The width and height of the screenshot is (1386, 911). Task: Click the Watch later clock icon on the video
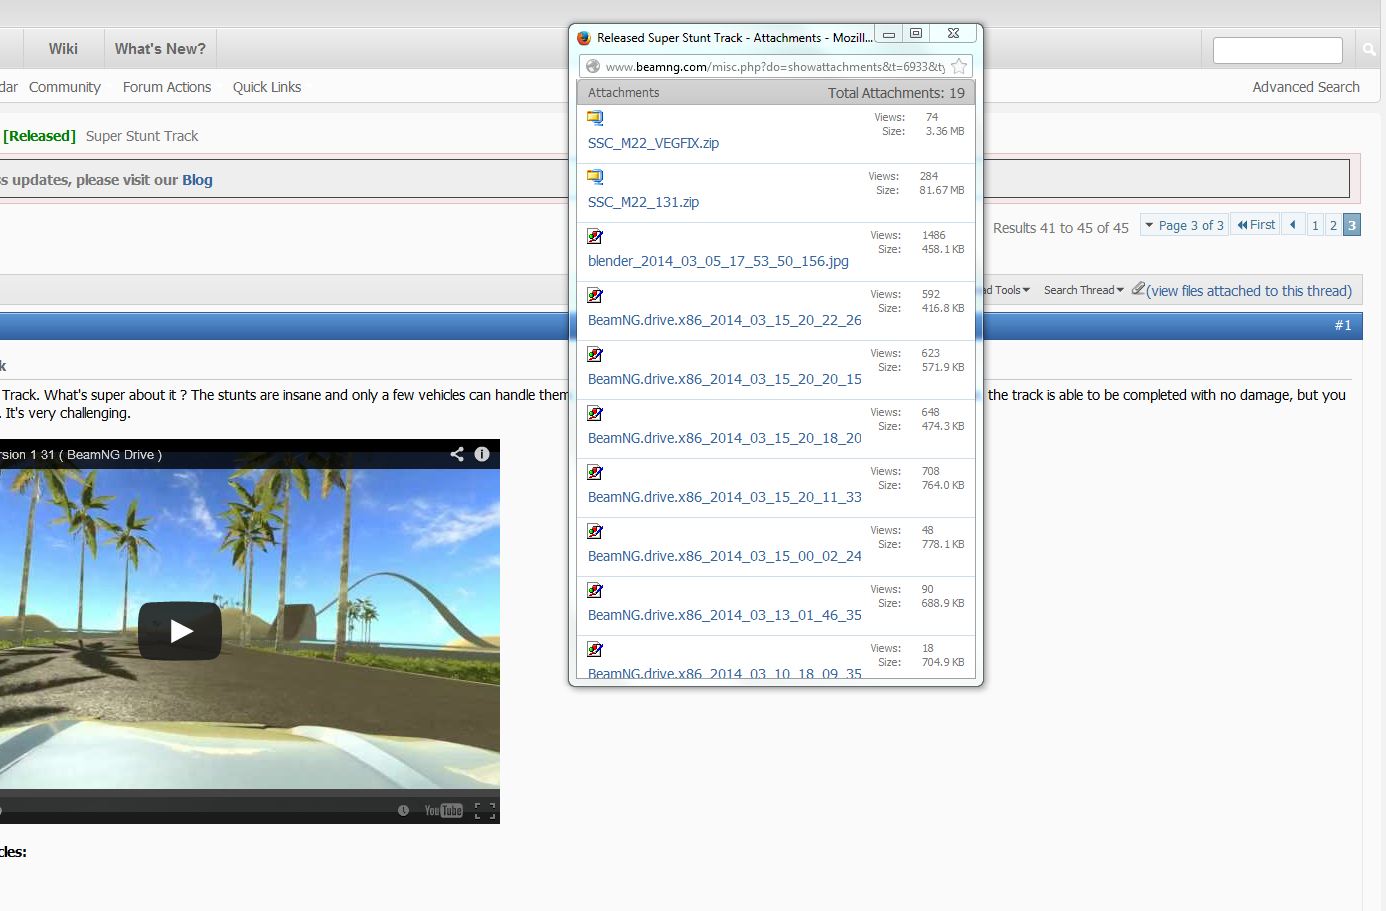point(403,810)
